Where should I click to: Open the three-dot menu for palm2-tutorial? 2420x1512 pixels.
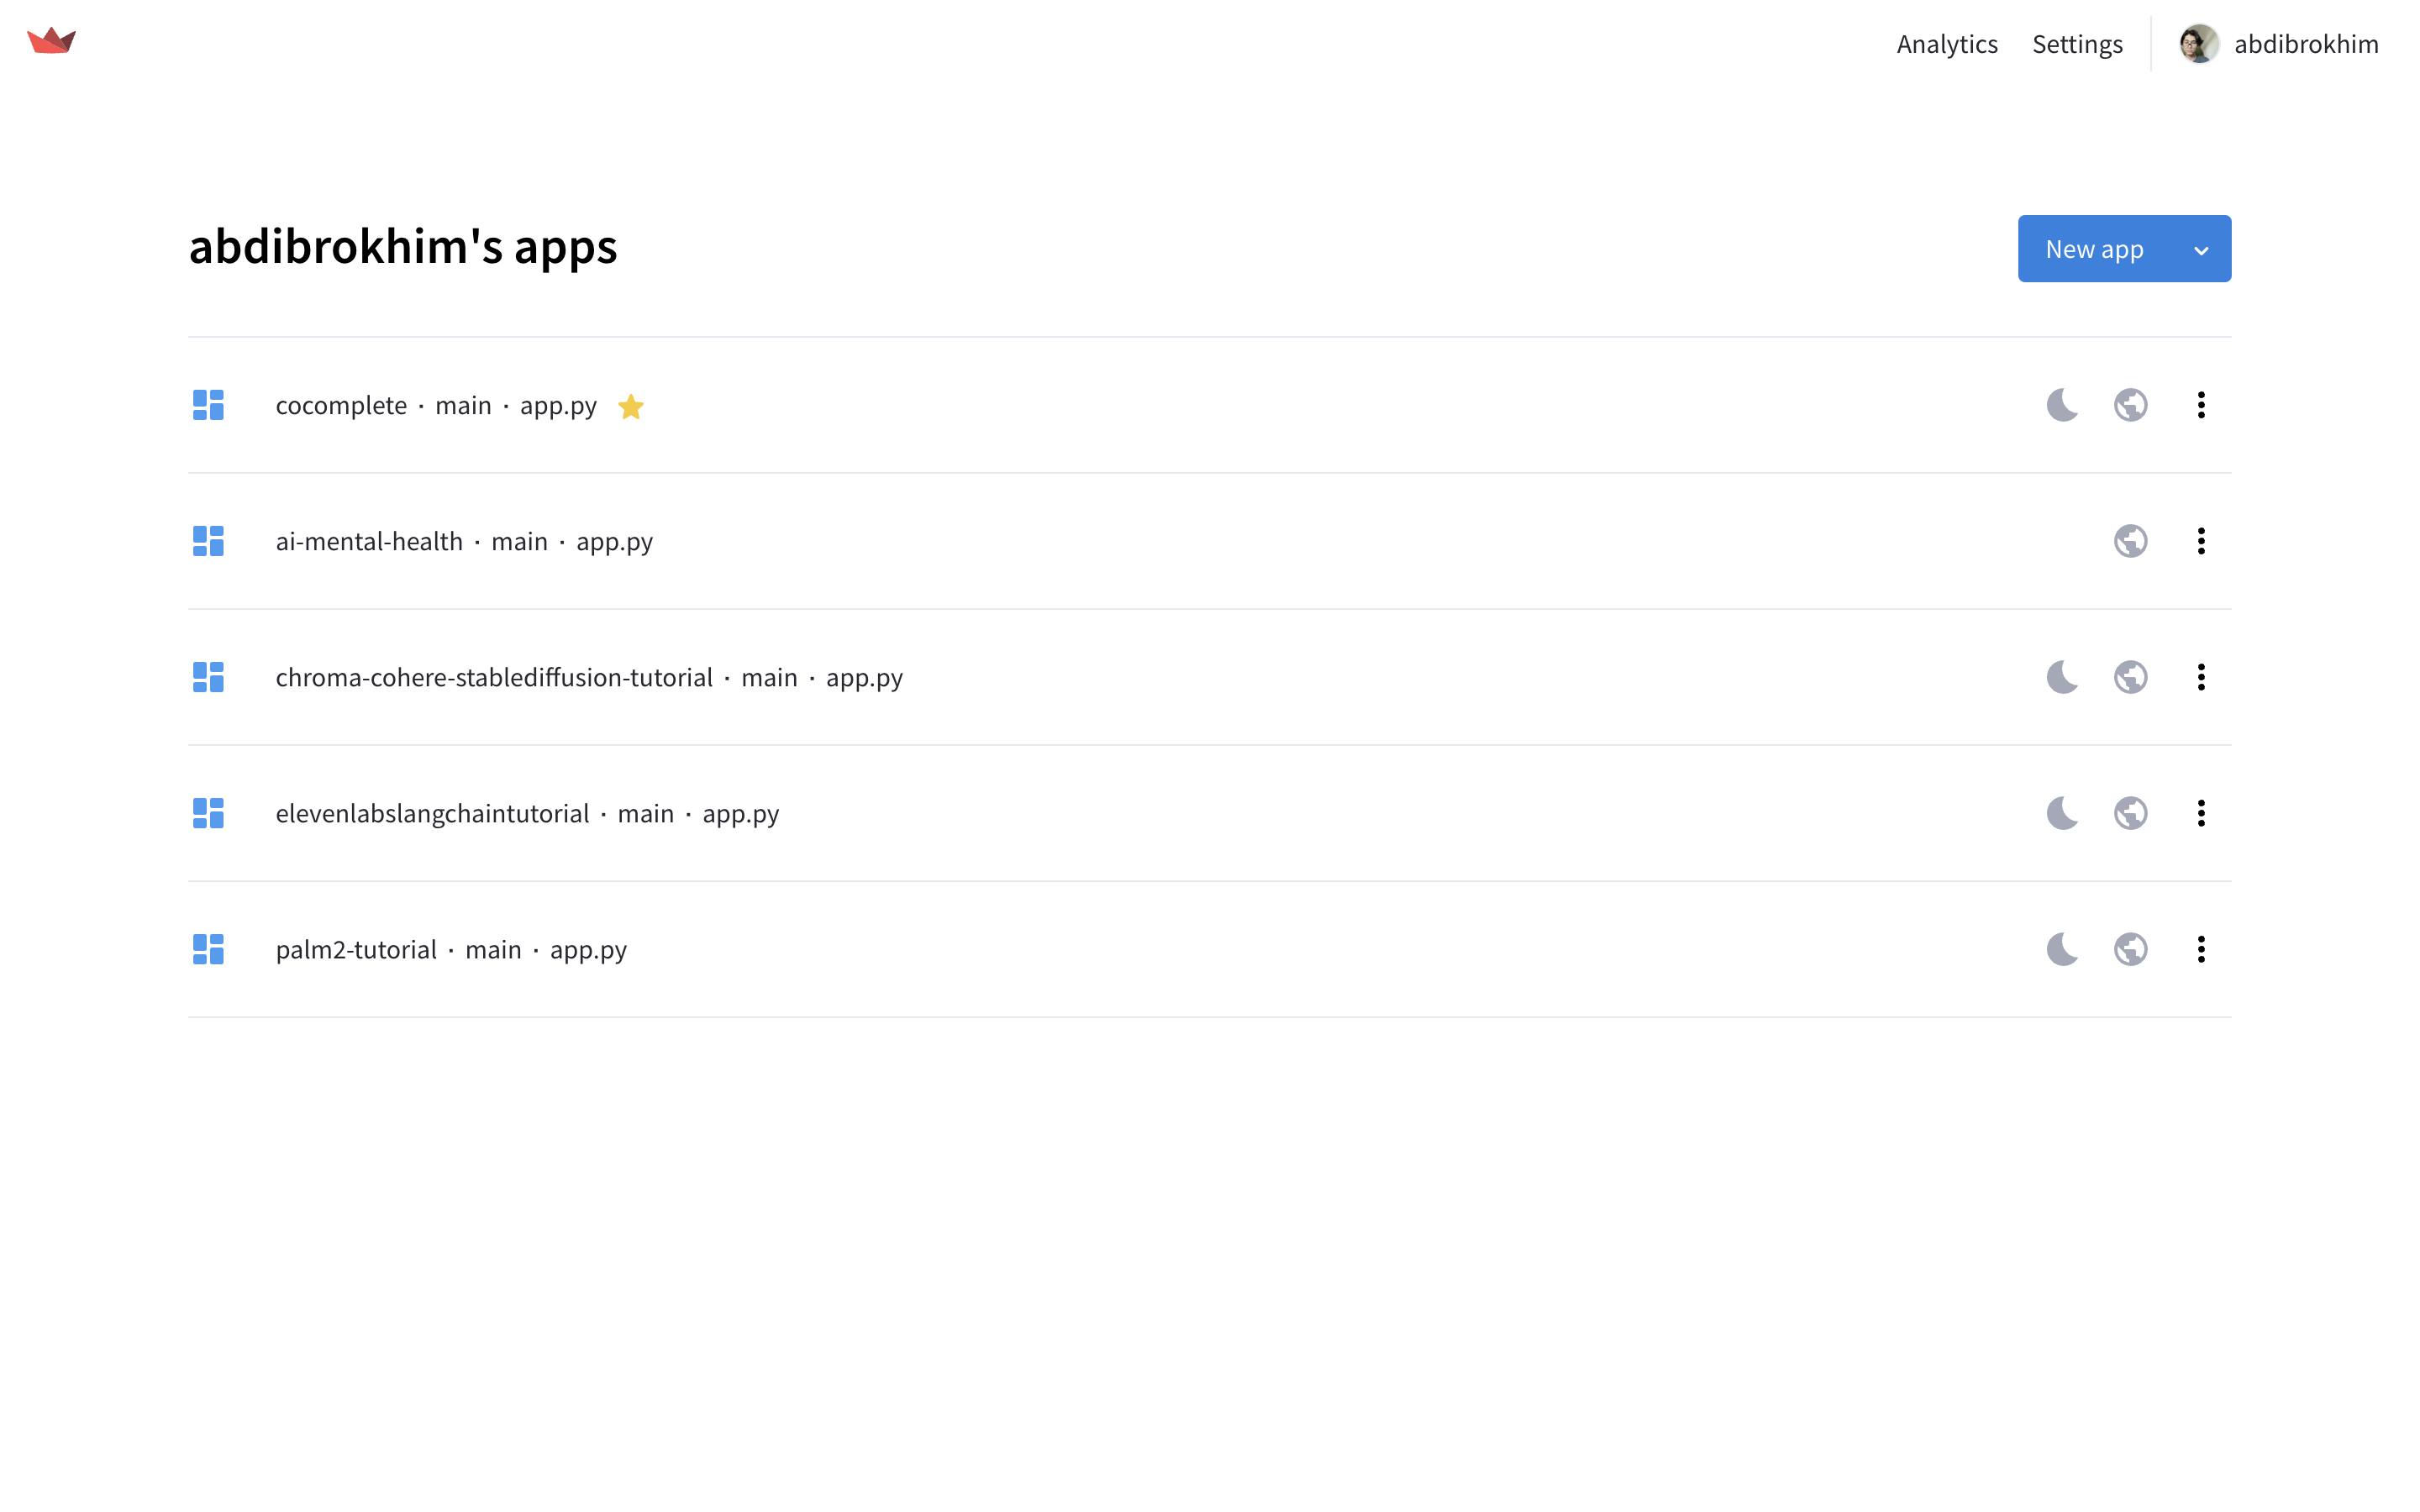2201,949
